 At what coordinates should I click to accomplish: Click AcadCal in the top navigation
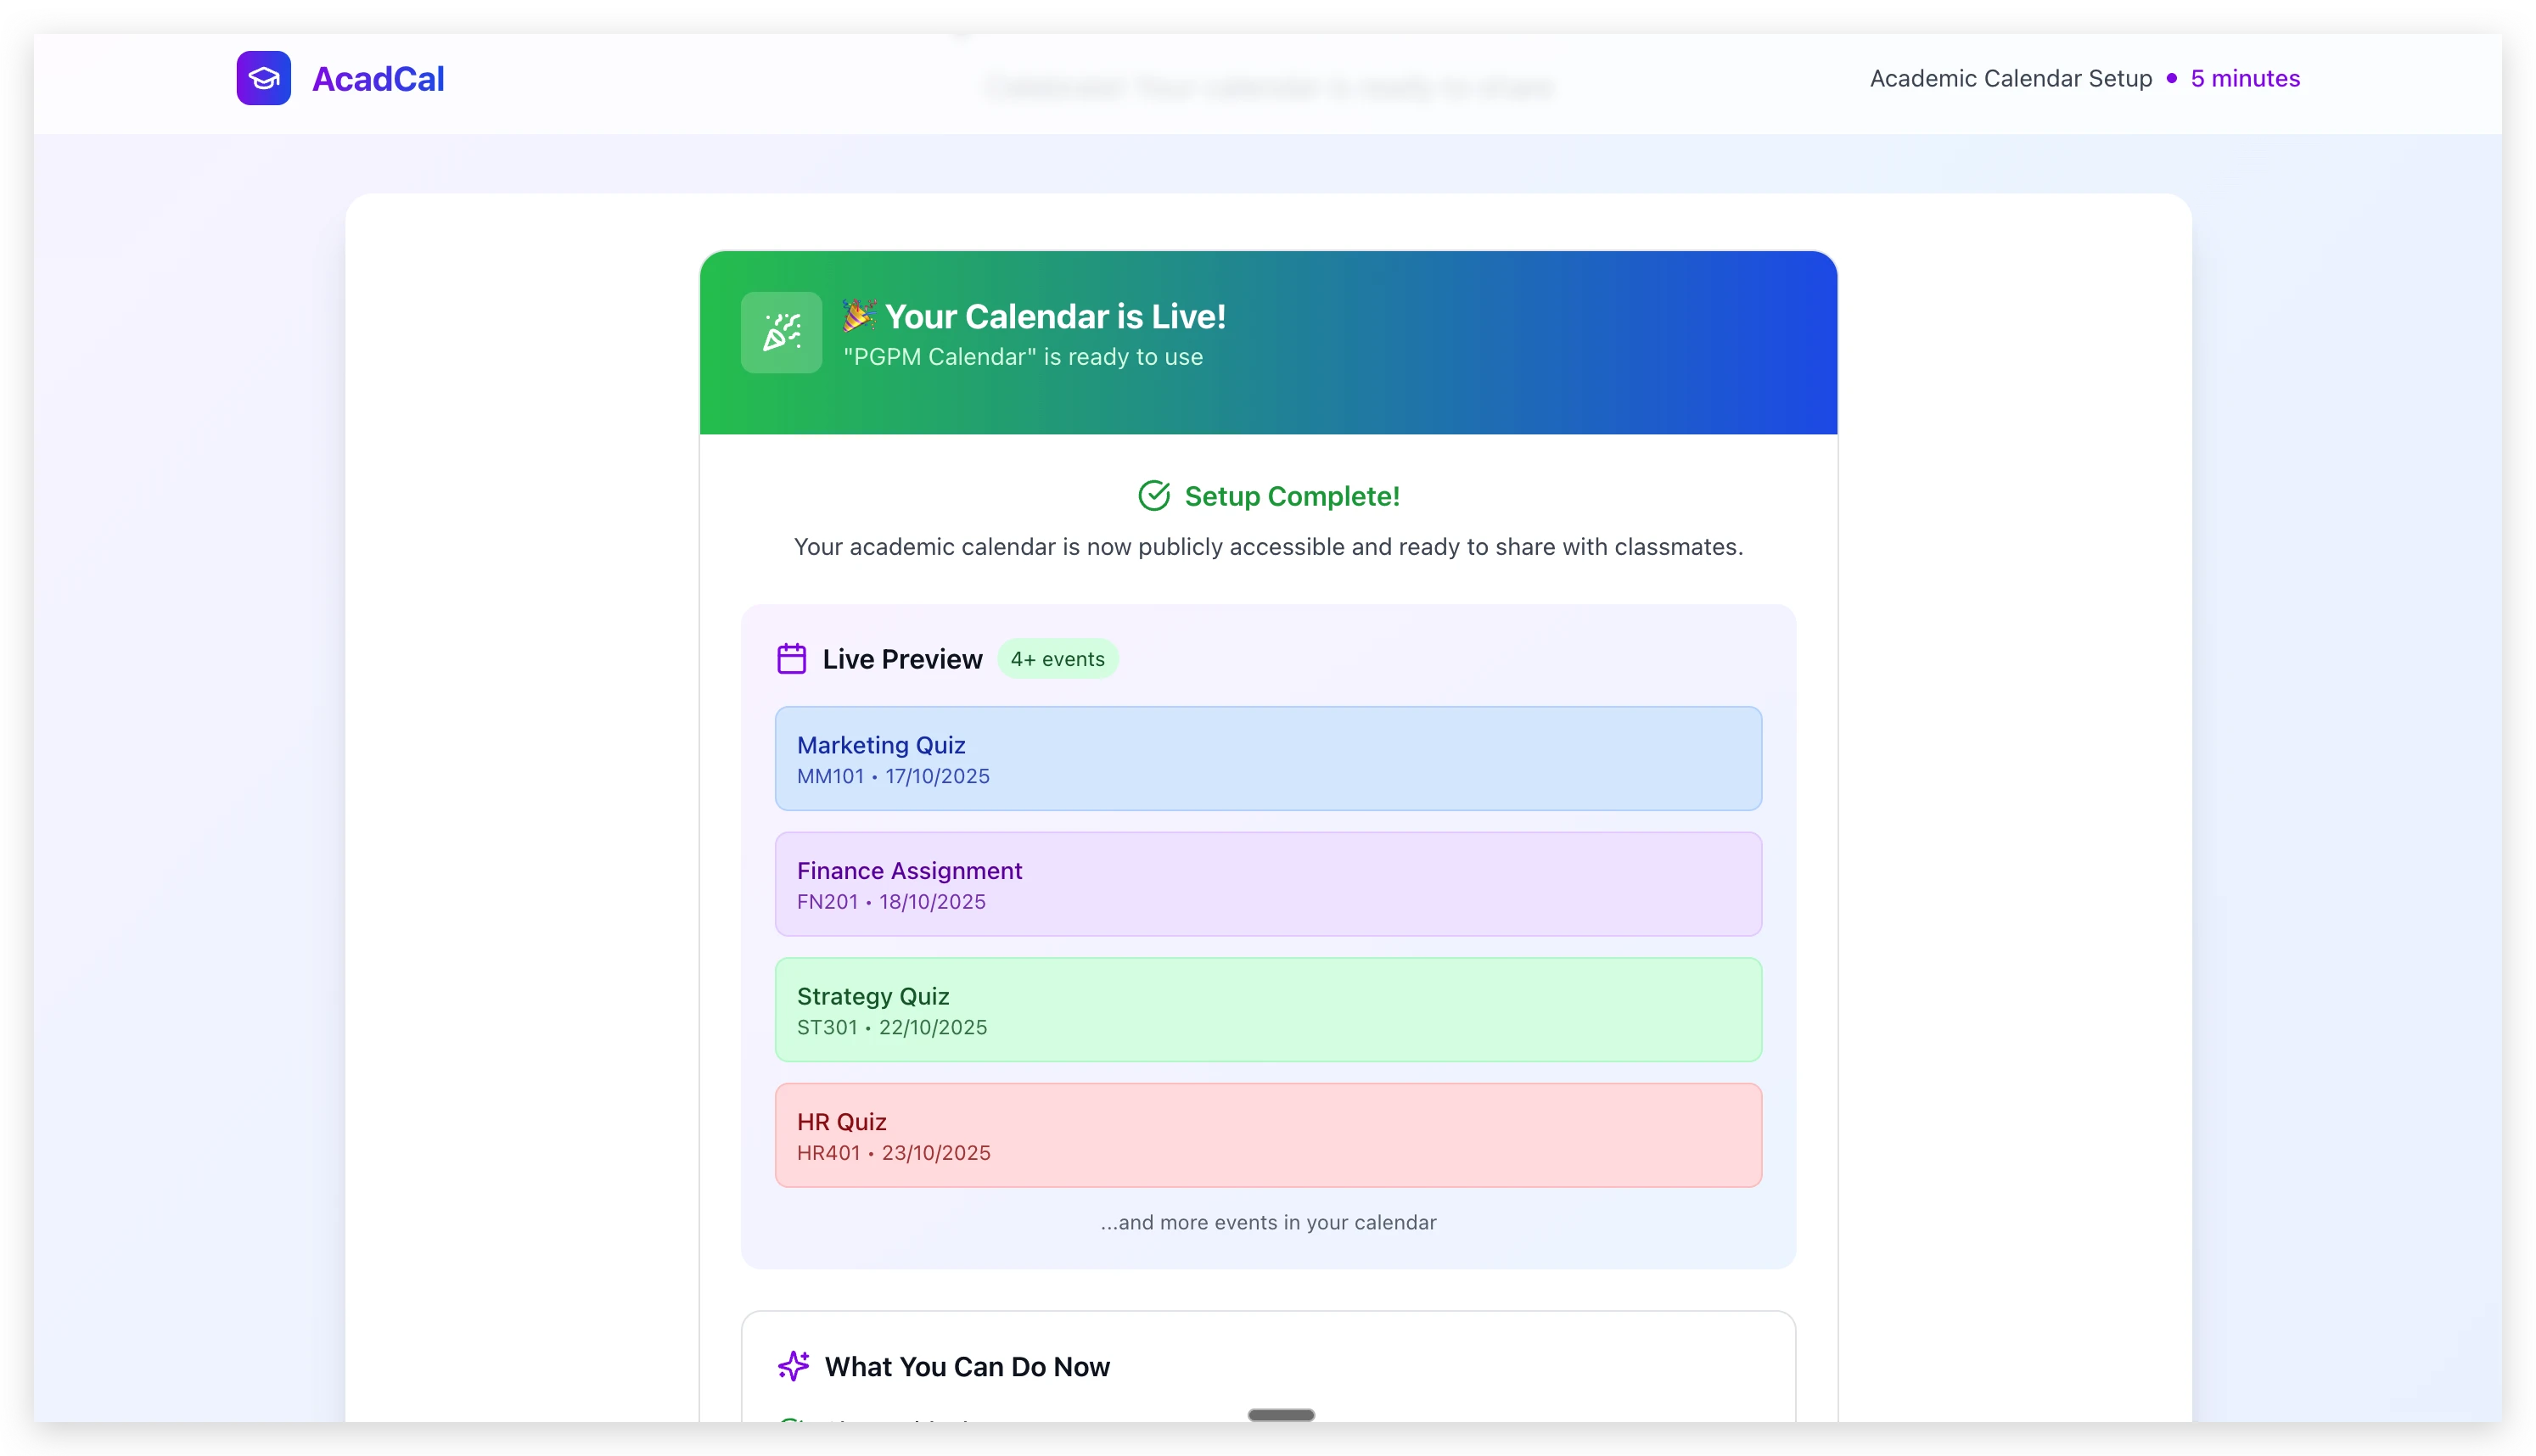tap(378, 78)
